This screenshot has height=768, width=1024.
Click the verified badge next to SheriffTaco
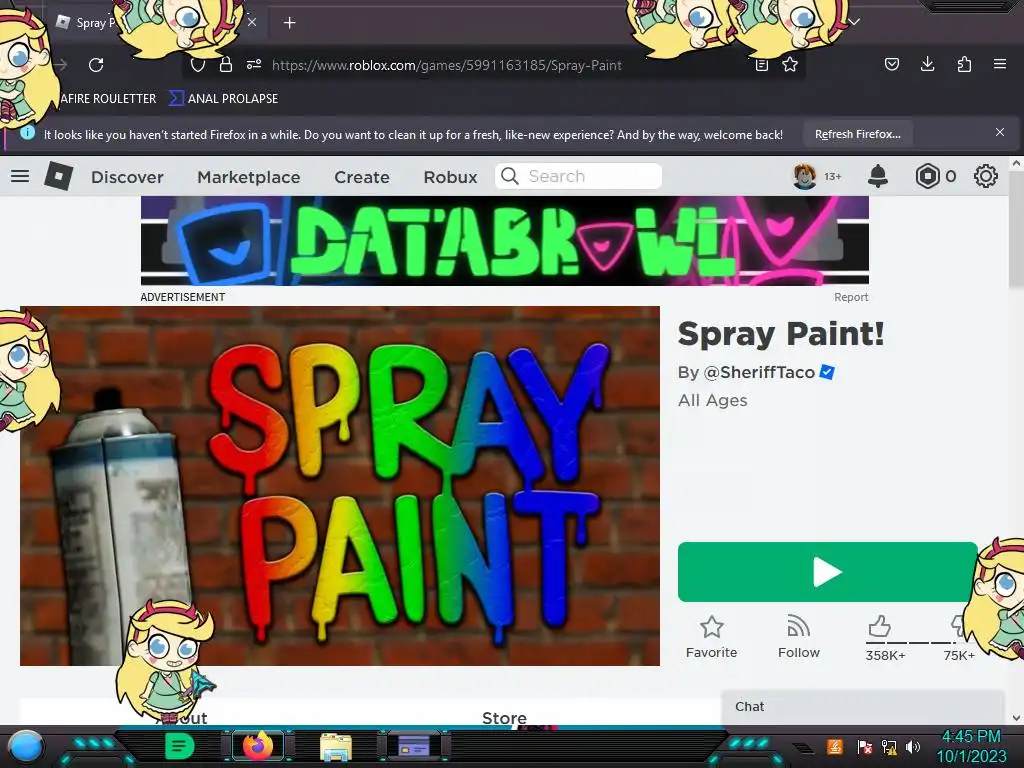827,372
